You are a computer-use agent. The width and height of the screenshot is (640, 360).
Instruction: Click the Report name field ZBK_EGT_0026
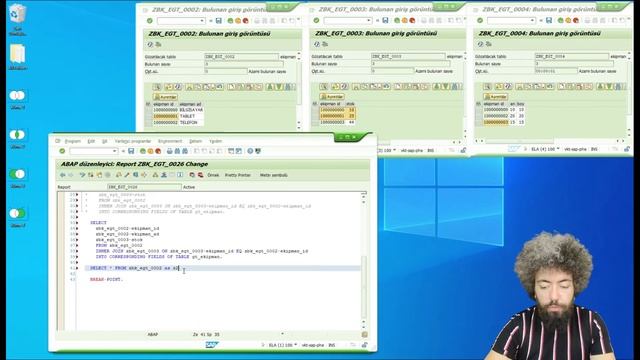[144, 187]
